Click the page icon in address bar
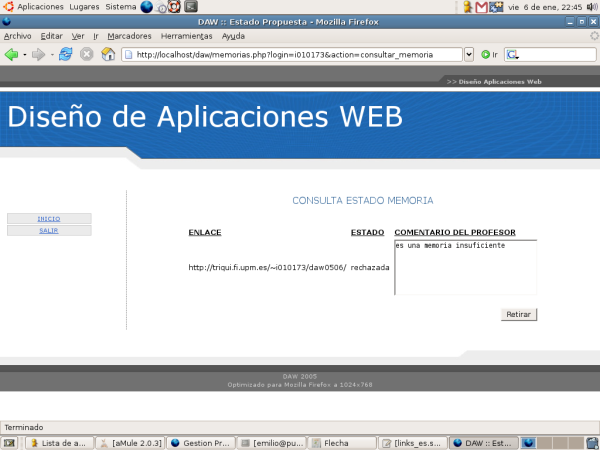The height and width of the screenshot is (450, 600). [x=129, y=55]
